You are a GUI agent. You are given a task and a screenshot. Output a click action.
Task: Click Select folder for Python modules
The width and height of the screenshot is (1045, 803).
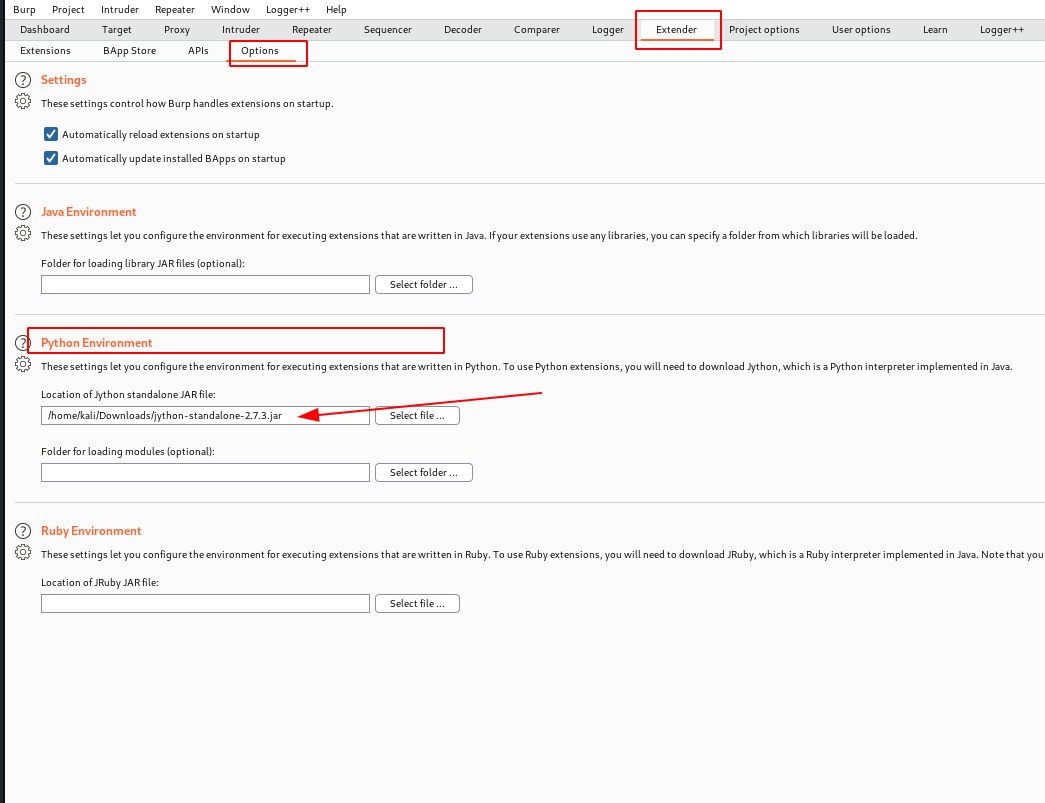tap(423, 472)
